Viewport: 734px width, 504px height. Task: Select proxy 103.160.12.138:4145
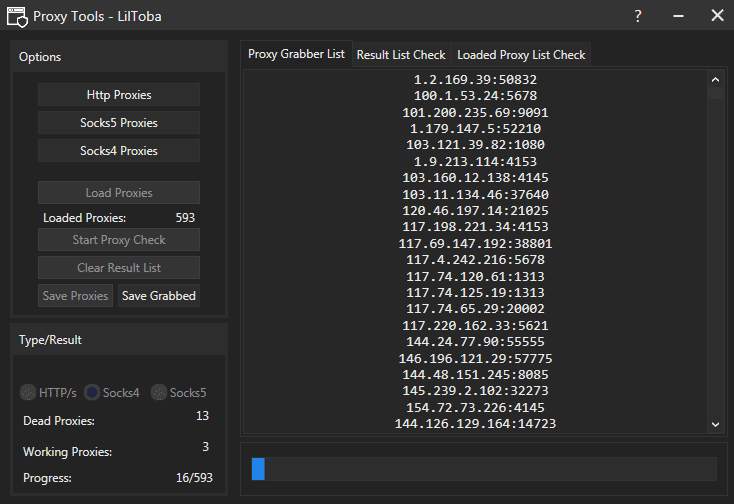(475, 178)
